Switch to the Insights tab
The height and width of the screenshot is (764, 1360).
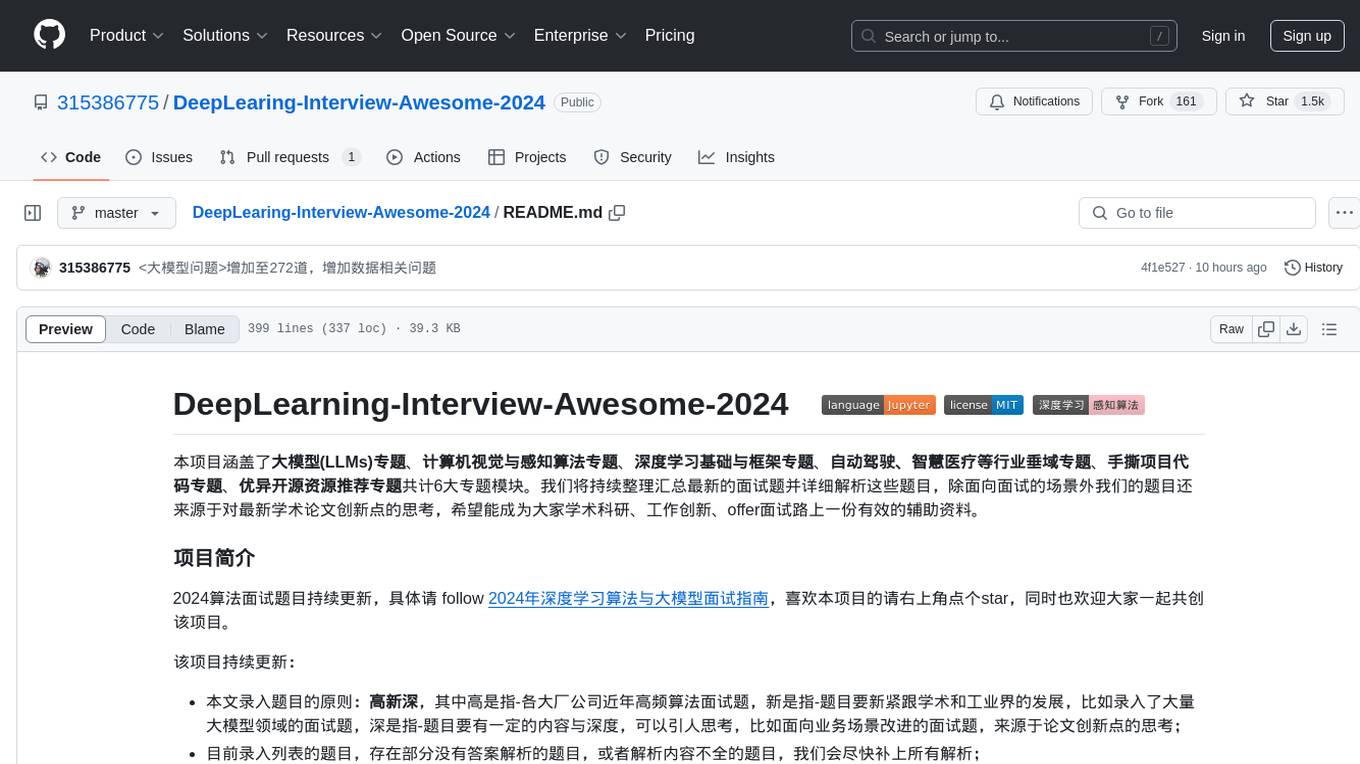click(736, 157)
